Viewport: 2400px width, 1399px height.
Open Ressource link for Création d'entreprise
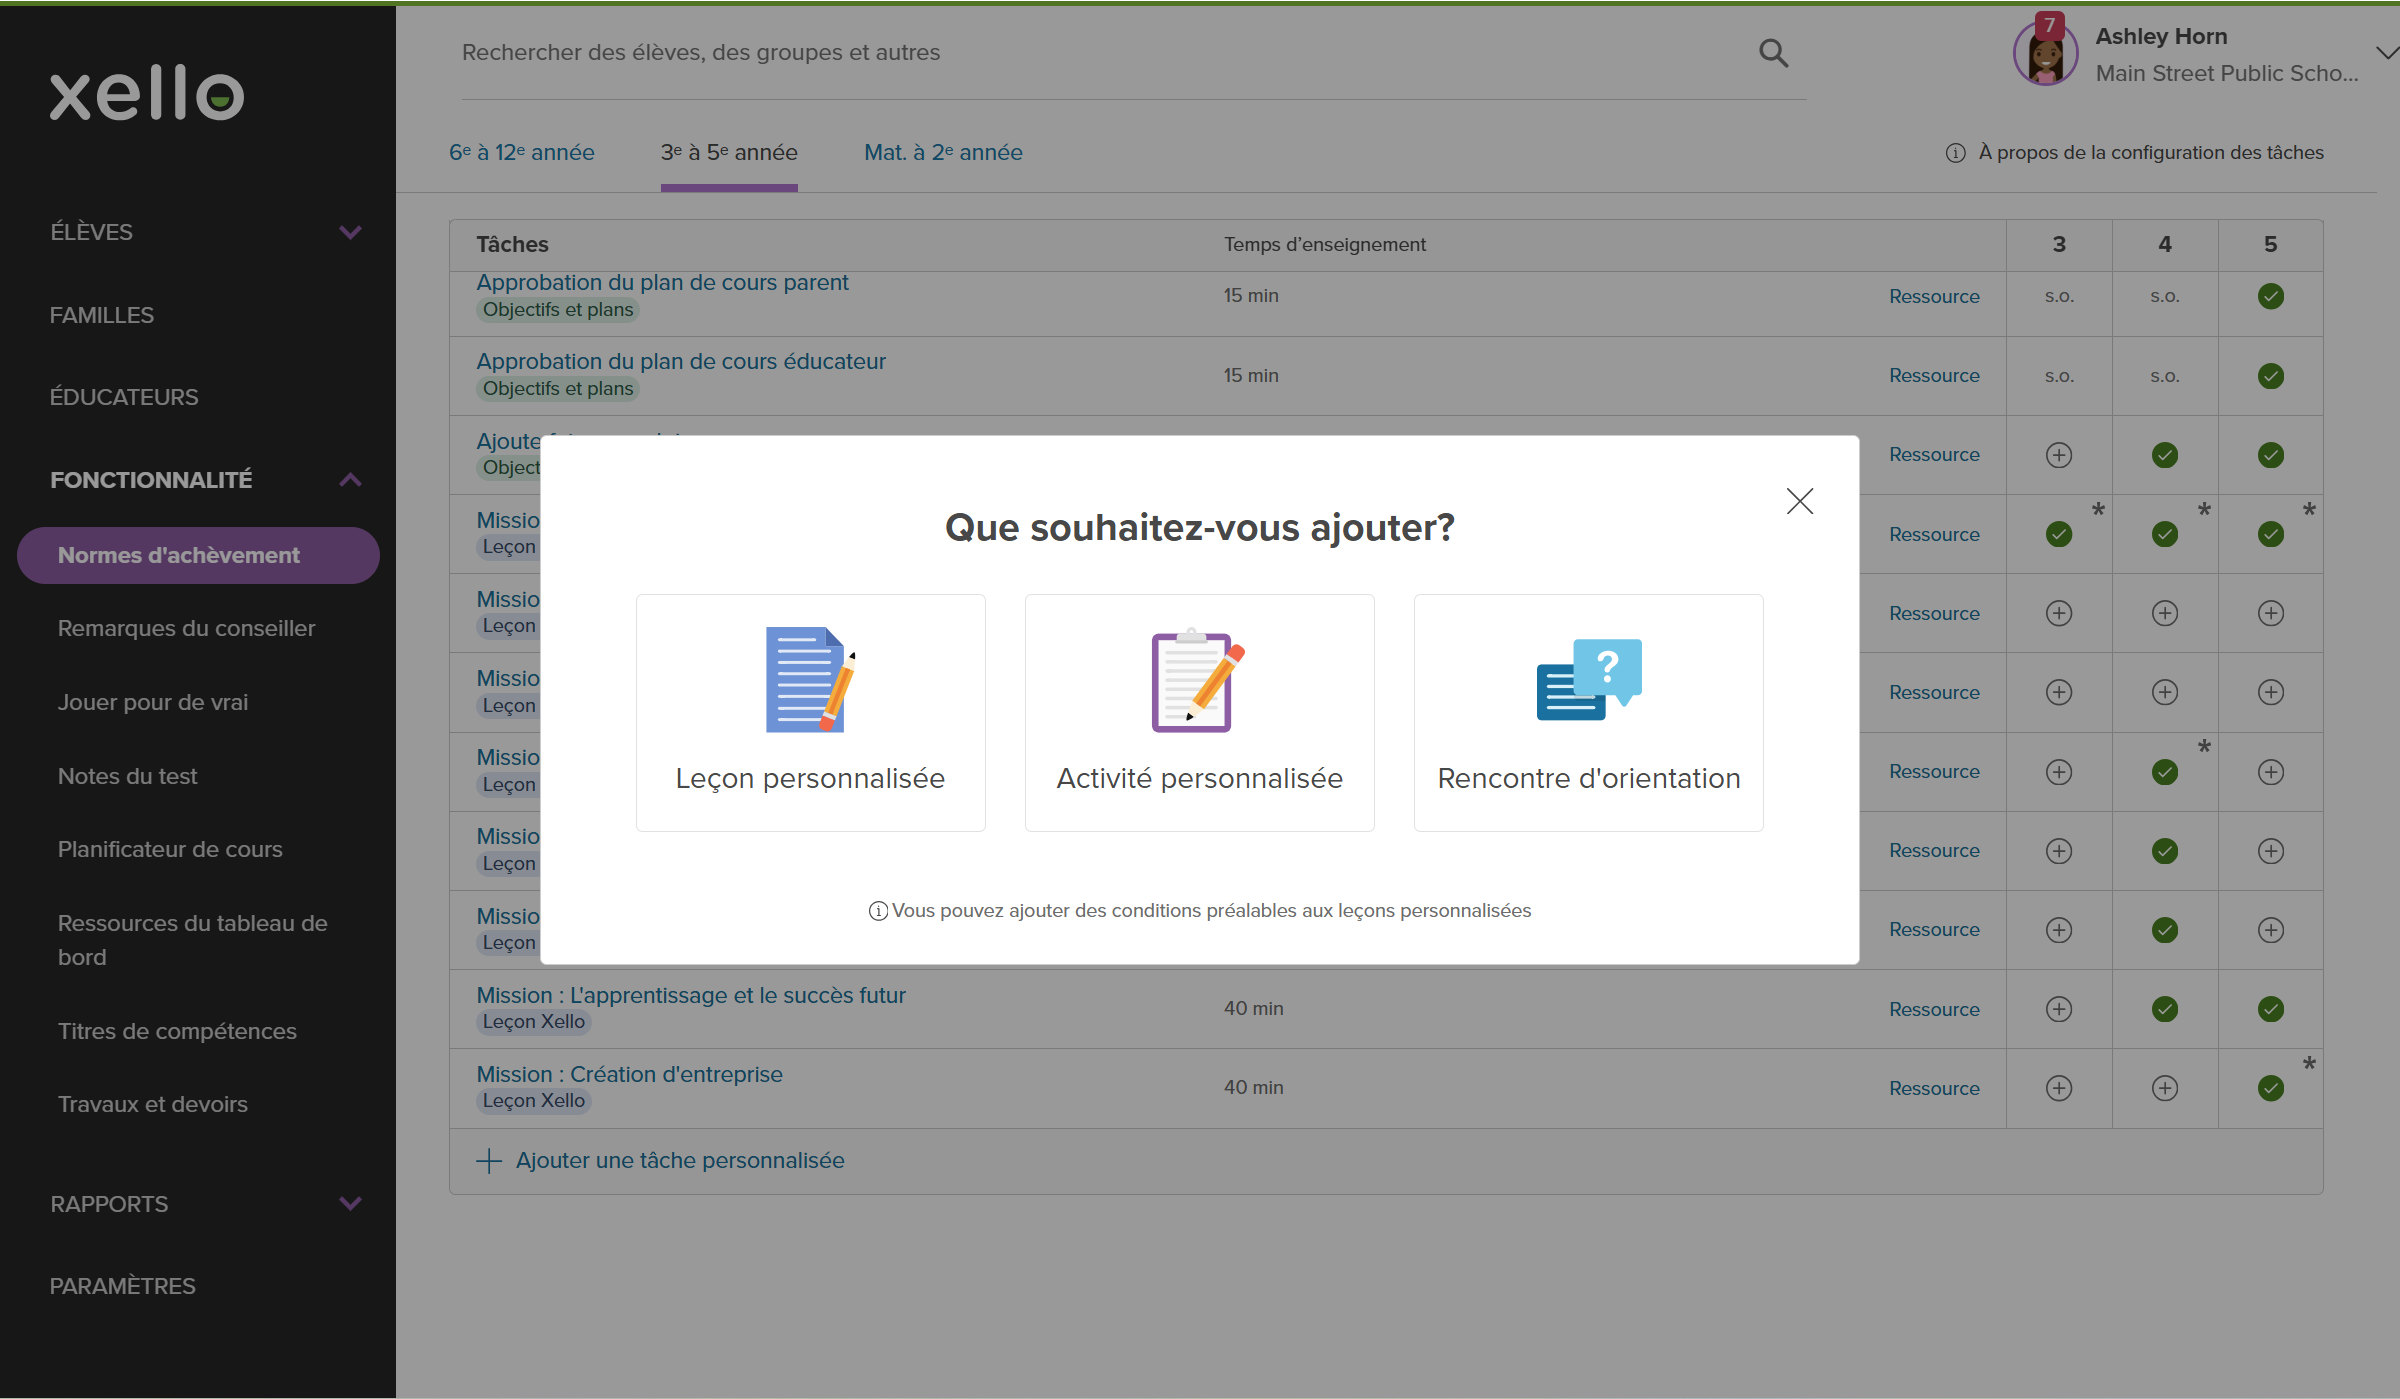pyautogui.click(x=1933, y=1088)
